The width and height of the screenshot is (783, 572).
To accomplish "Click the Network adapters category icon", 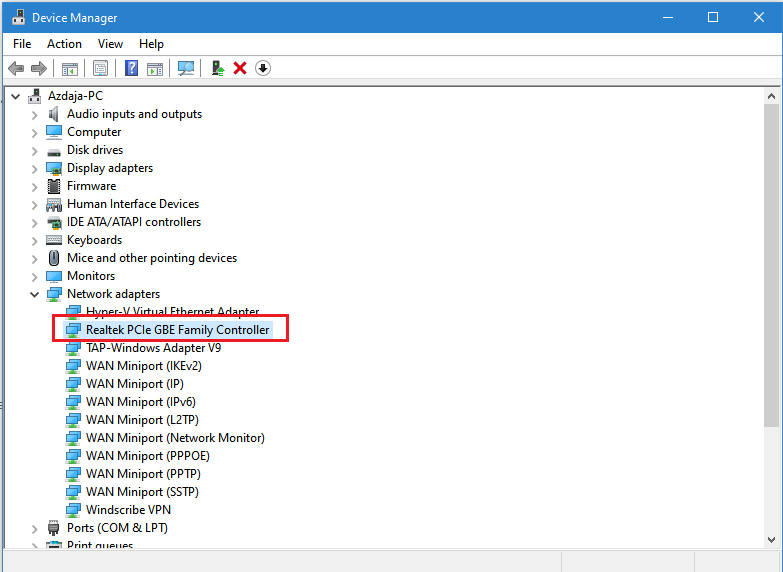I will coord(54,294).
